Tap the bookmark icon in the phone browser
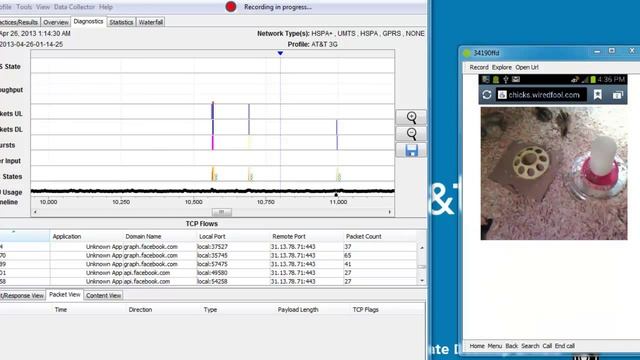Screen dimensions: 640x360 (598, 95)
